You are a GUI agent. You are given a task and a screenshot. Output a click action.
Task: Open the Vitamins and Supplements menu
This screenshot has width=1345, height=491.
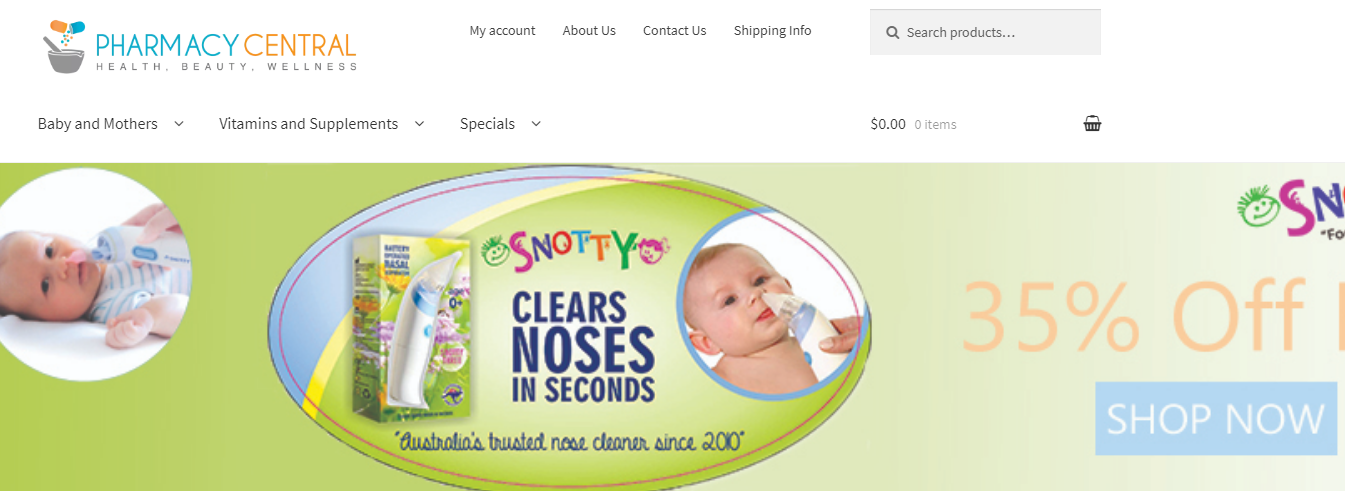[309, 124]
